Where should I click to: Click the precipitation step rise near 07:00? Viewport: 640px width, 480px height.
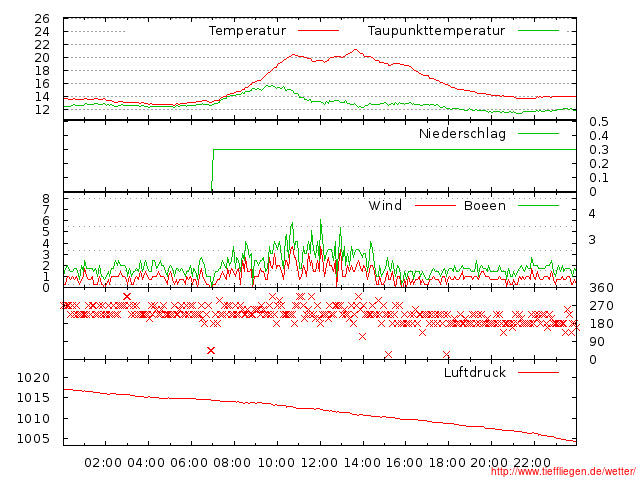213,169
